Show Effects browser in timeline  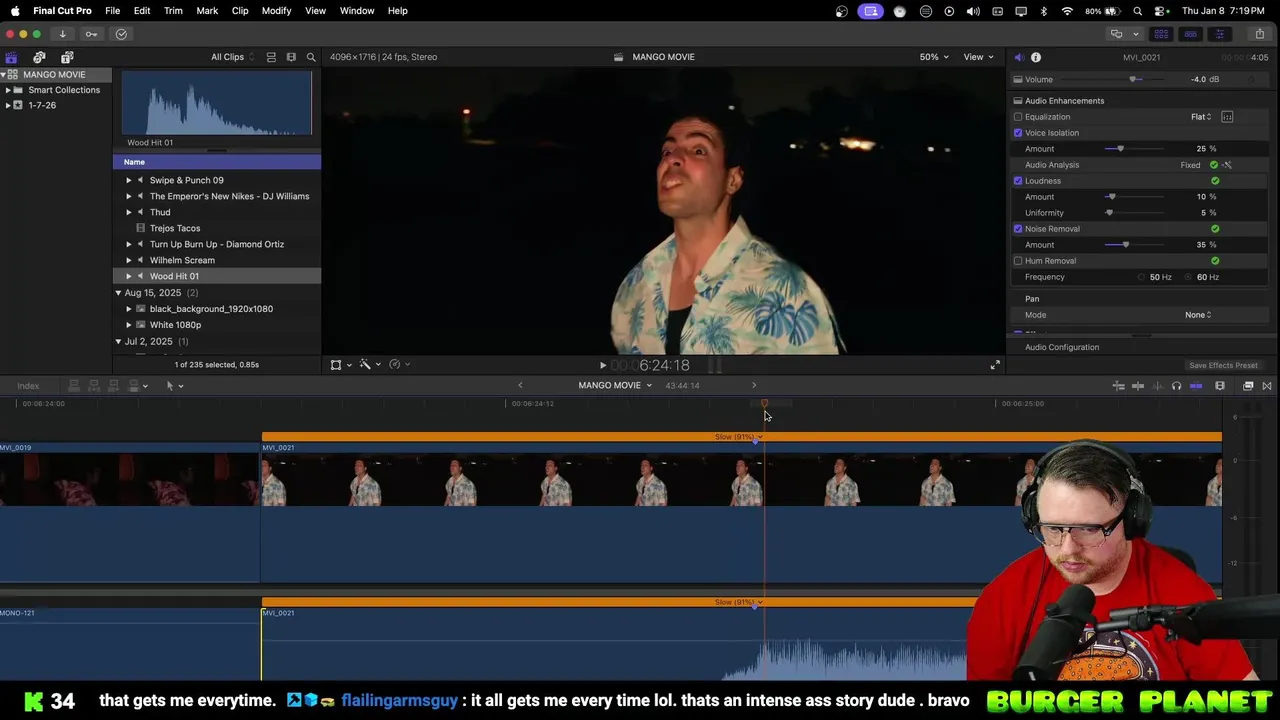pyautogui.click(x=1248, y=386)
